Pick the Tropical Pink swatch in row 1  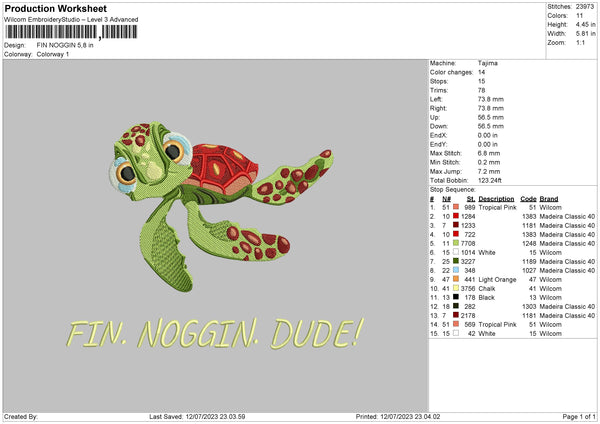pyautogui.click(x=456, y=207)
